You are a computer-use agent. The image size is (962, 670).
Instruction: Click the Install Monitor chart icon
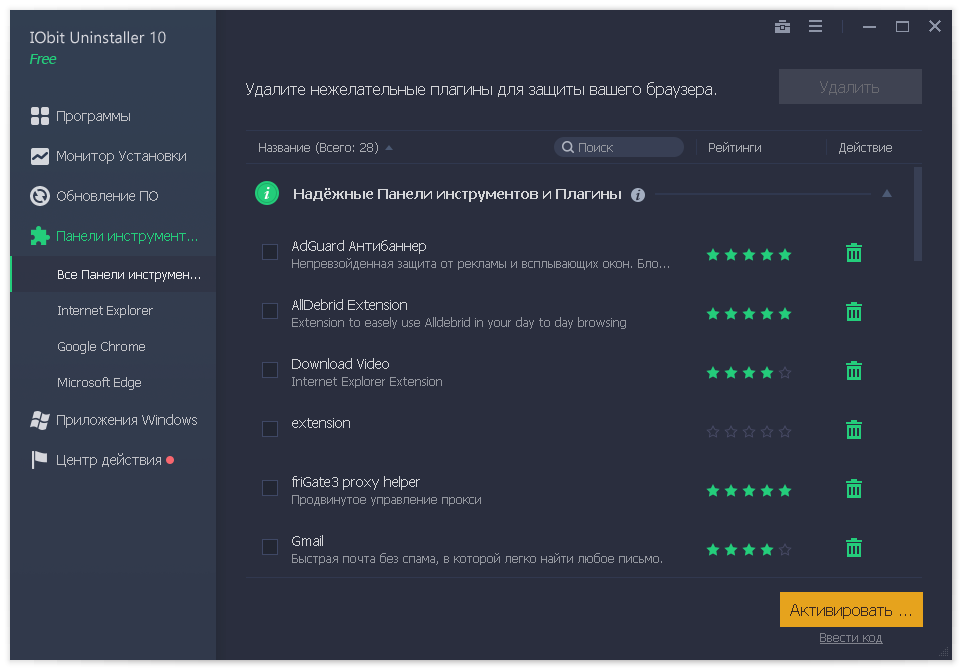point(40,156)
